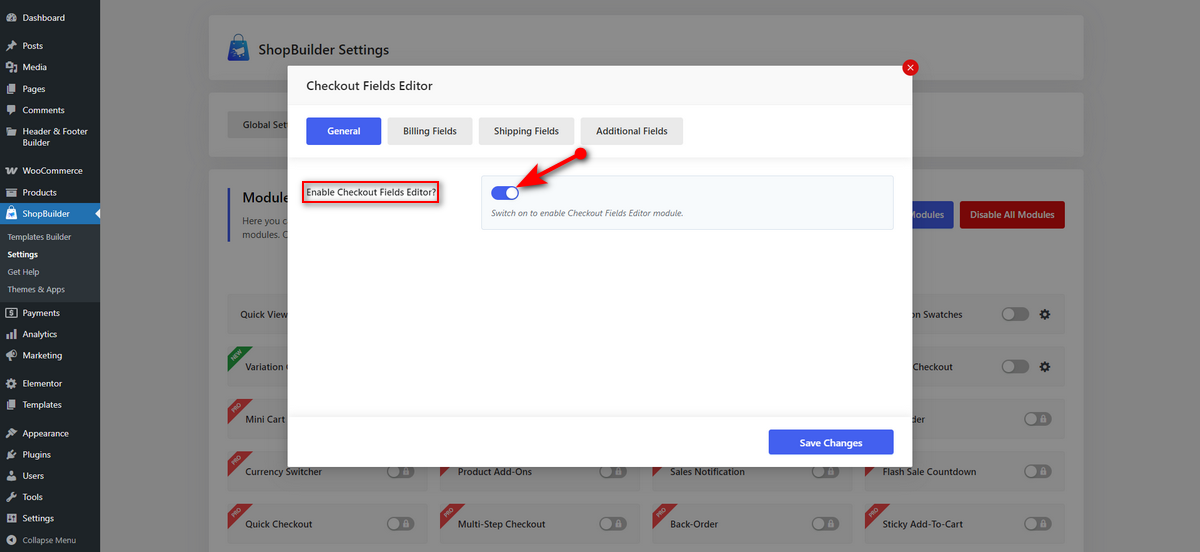Click the Currency Switcher module card
Screen dimensions: 1200x552
(327, 471)
